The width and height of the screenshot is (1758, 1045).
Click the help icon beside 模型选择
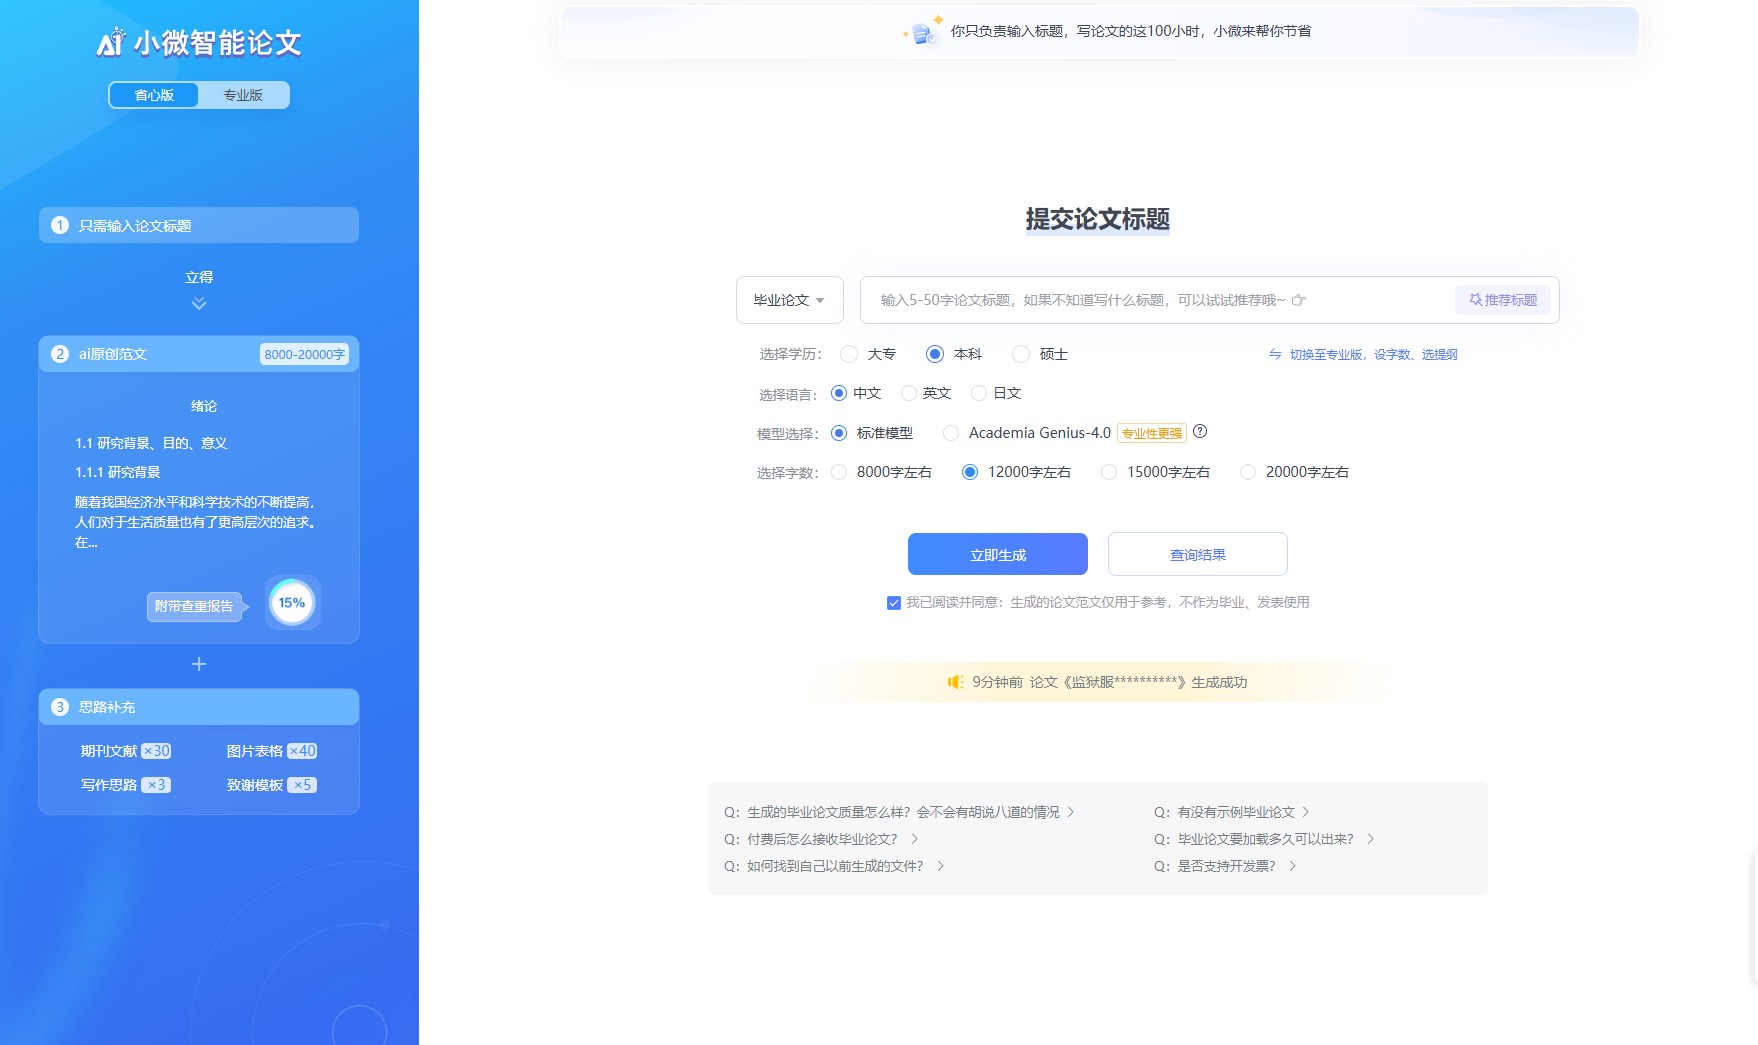click(x=1200, y=432)
